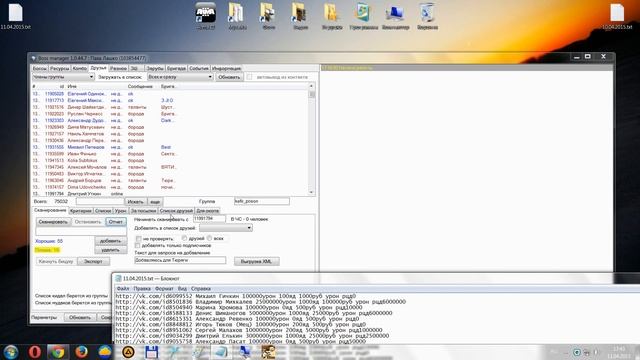Click the face avatar taskbar icon
640x360 pixels.
point(268,351)
